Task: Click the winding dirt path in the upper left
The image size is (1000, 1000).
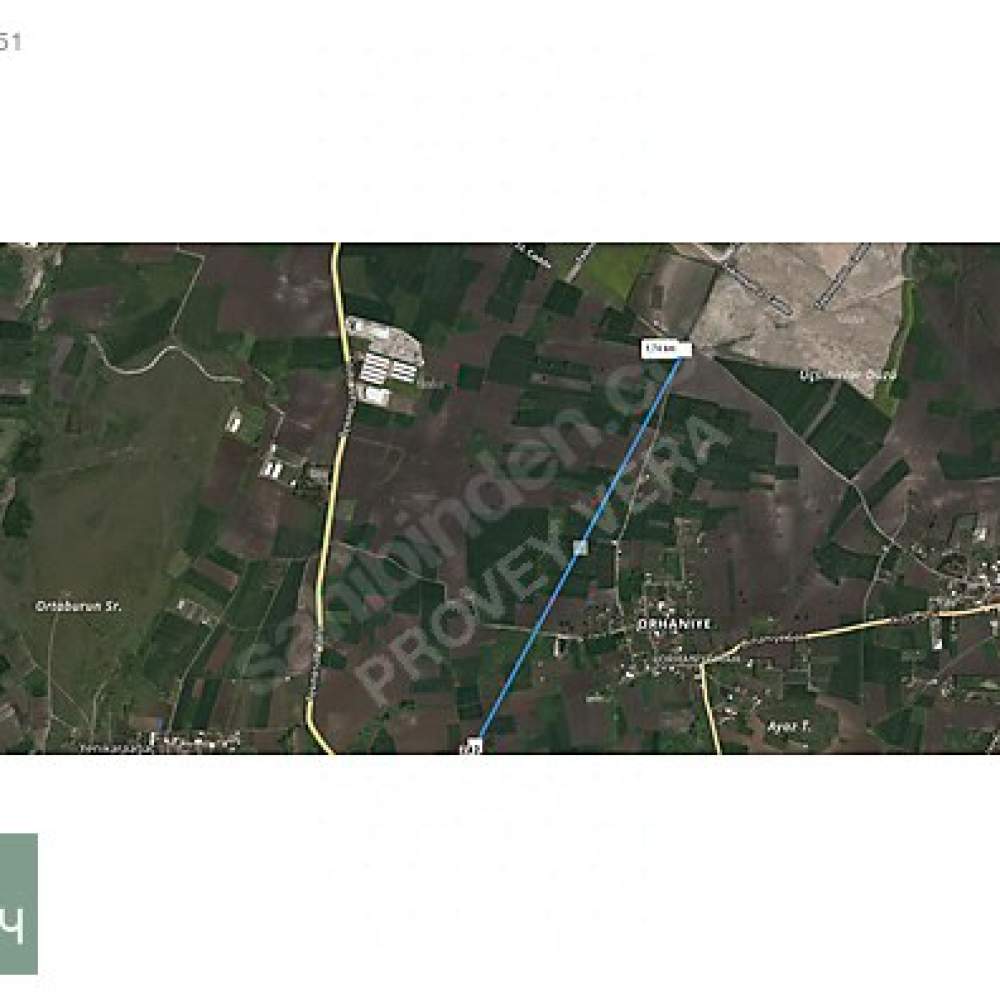Action: pyautogui.click(x=166, y=360)
